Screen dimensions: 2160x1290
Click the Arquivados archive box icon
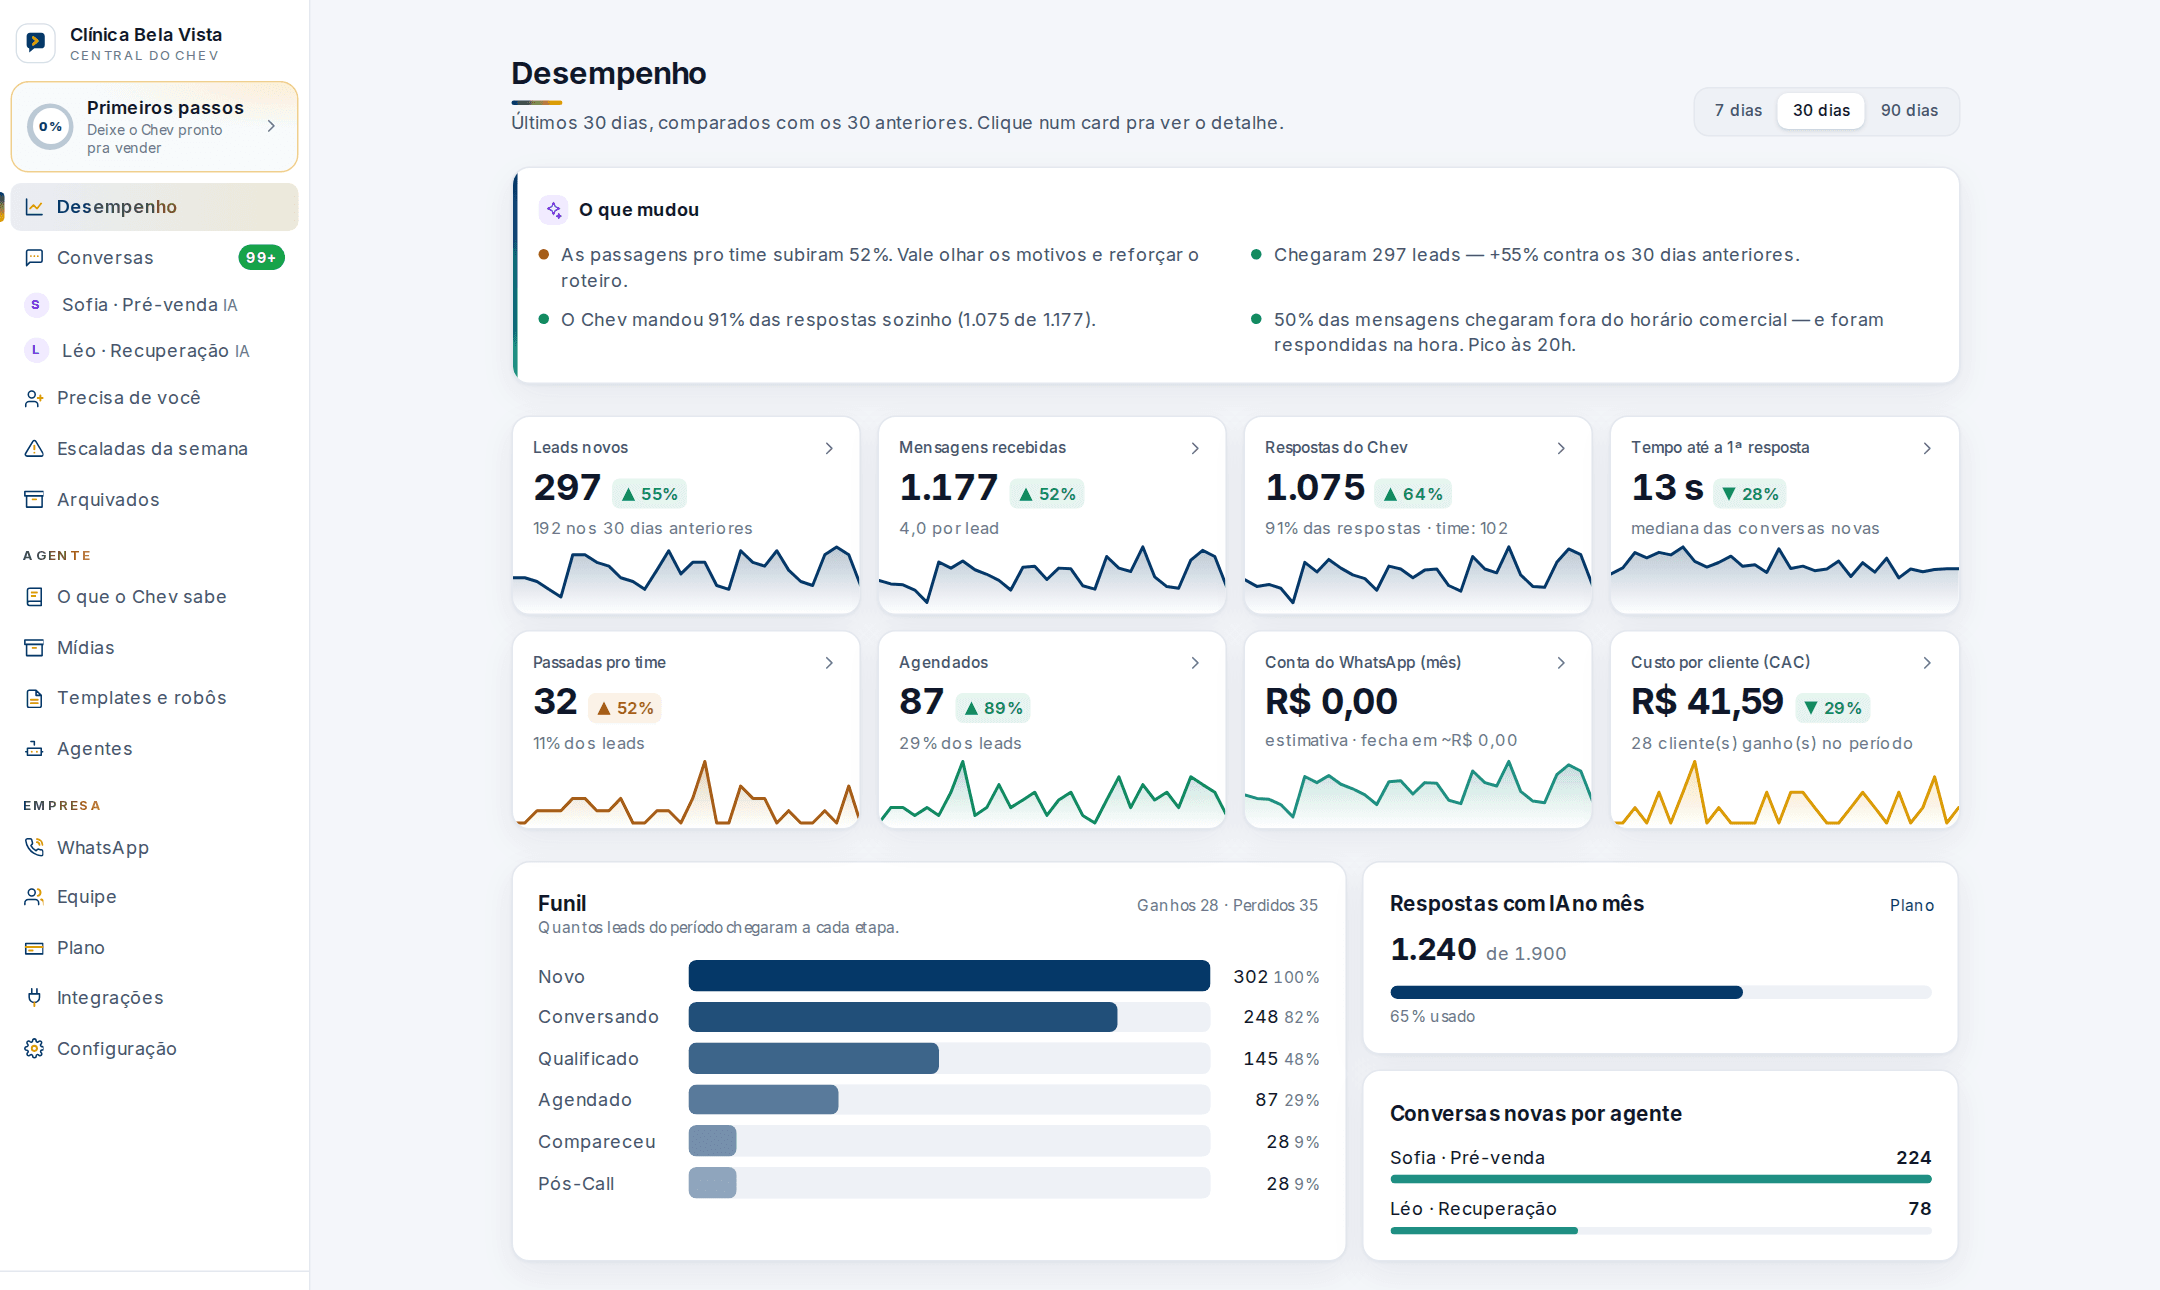34,500
